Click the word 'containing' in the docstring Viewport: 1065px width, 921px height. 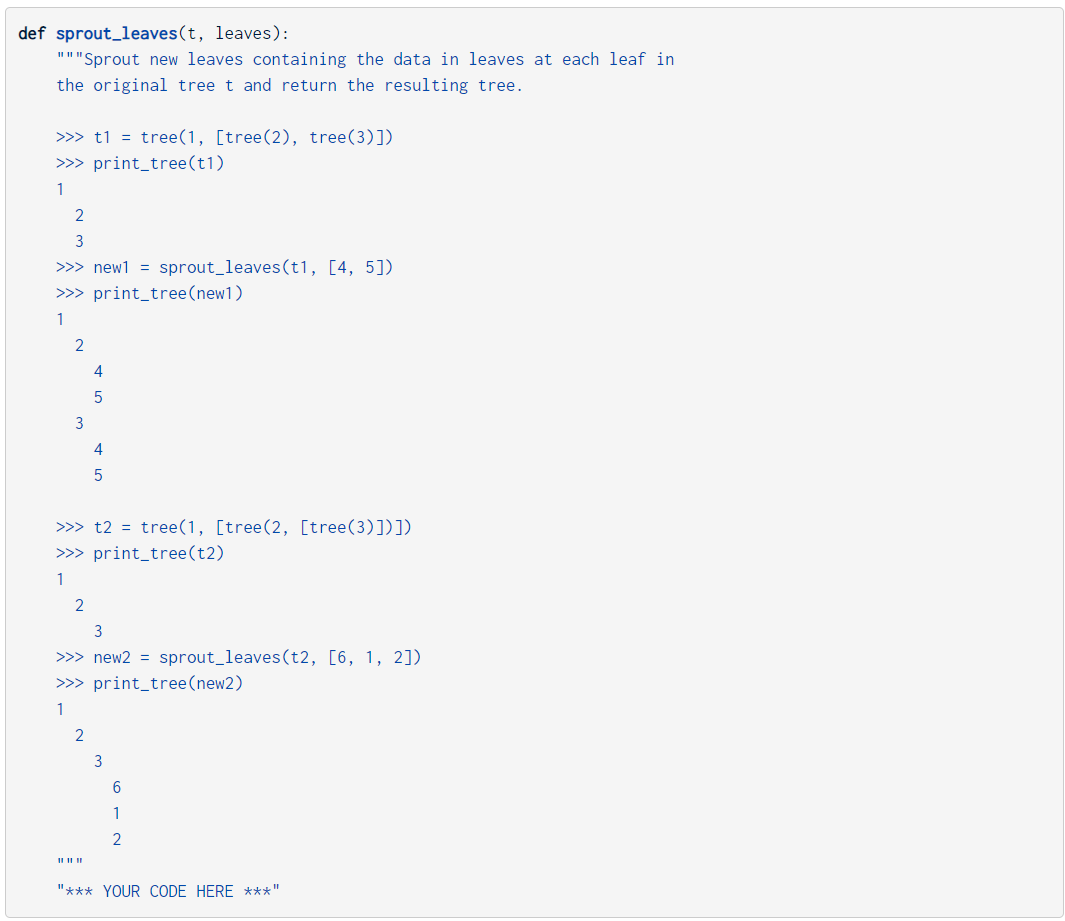300,60
